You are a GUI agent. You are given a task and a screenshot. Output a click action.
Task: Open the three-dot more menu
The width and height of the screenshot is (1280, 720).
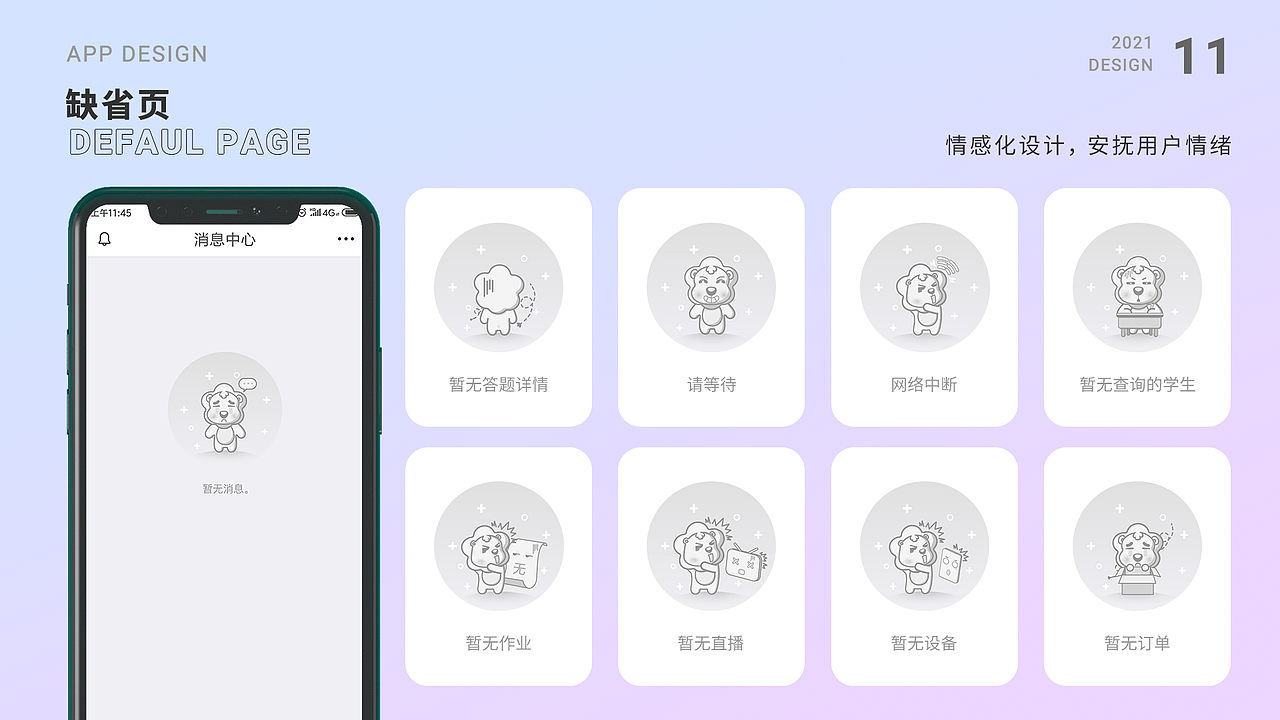click(346, 239)
